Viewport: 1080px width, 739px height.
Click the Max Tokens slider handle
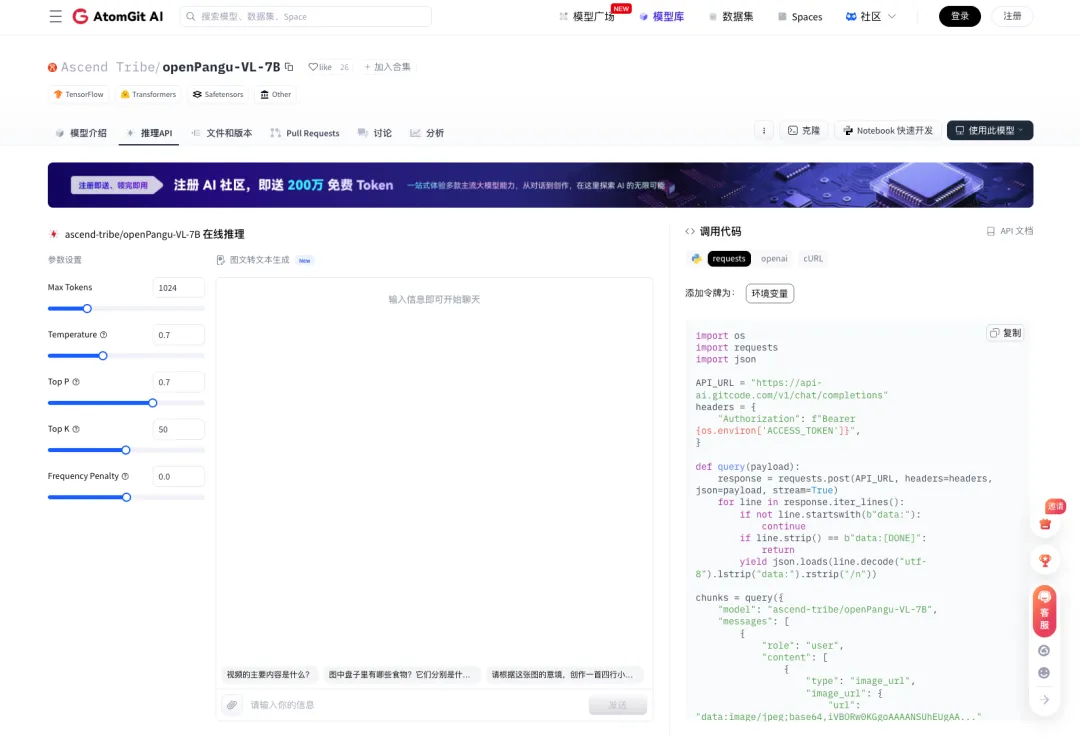[x=87, y=309]
